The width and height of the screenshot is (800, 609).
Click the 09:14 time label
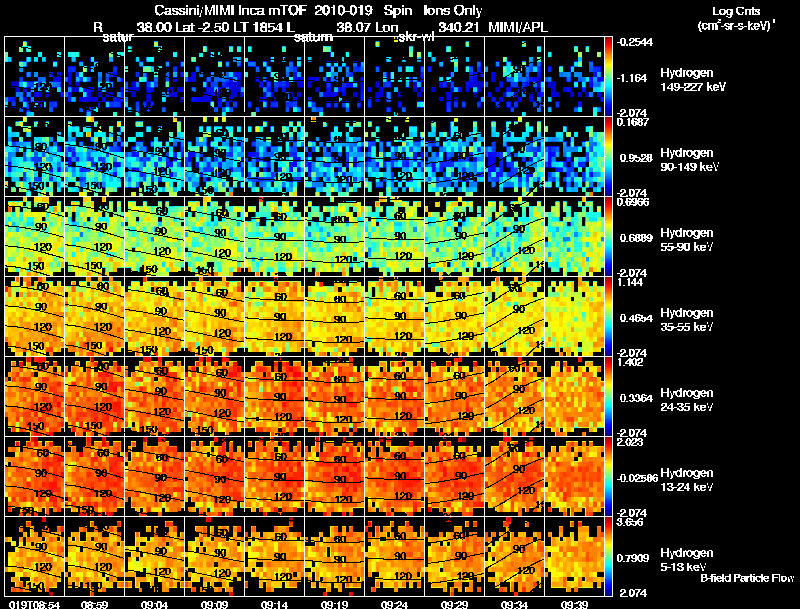pos(274,605)
